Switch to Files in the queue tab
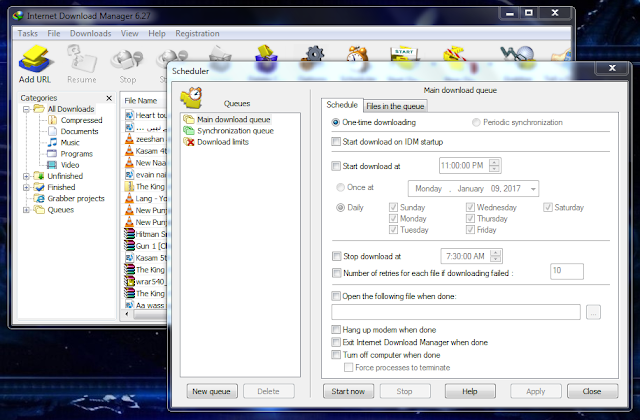This screenshot has height=420, width=640. pyautogui.click(x=395, y=106)
